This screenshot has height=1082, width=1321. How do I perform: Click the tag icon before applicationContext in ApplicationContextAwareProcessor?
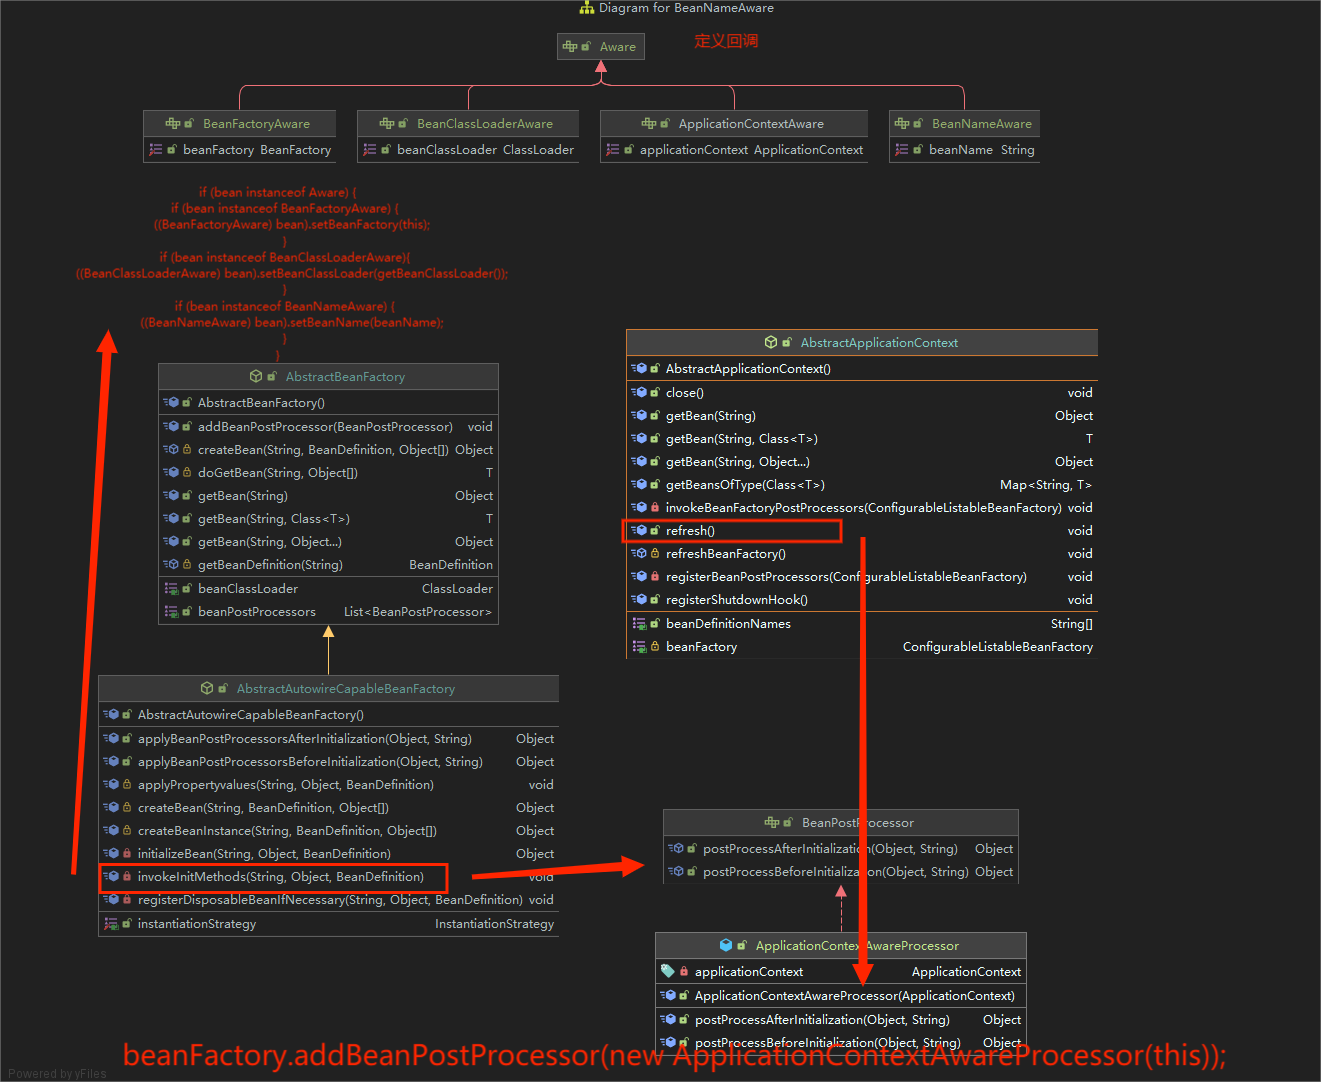click(667, 971)
